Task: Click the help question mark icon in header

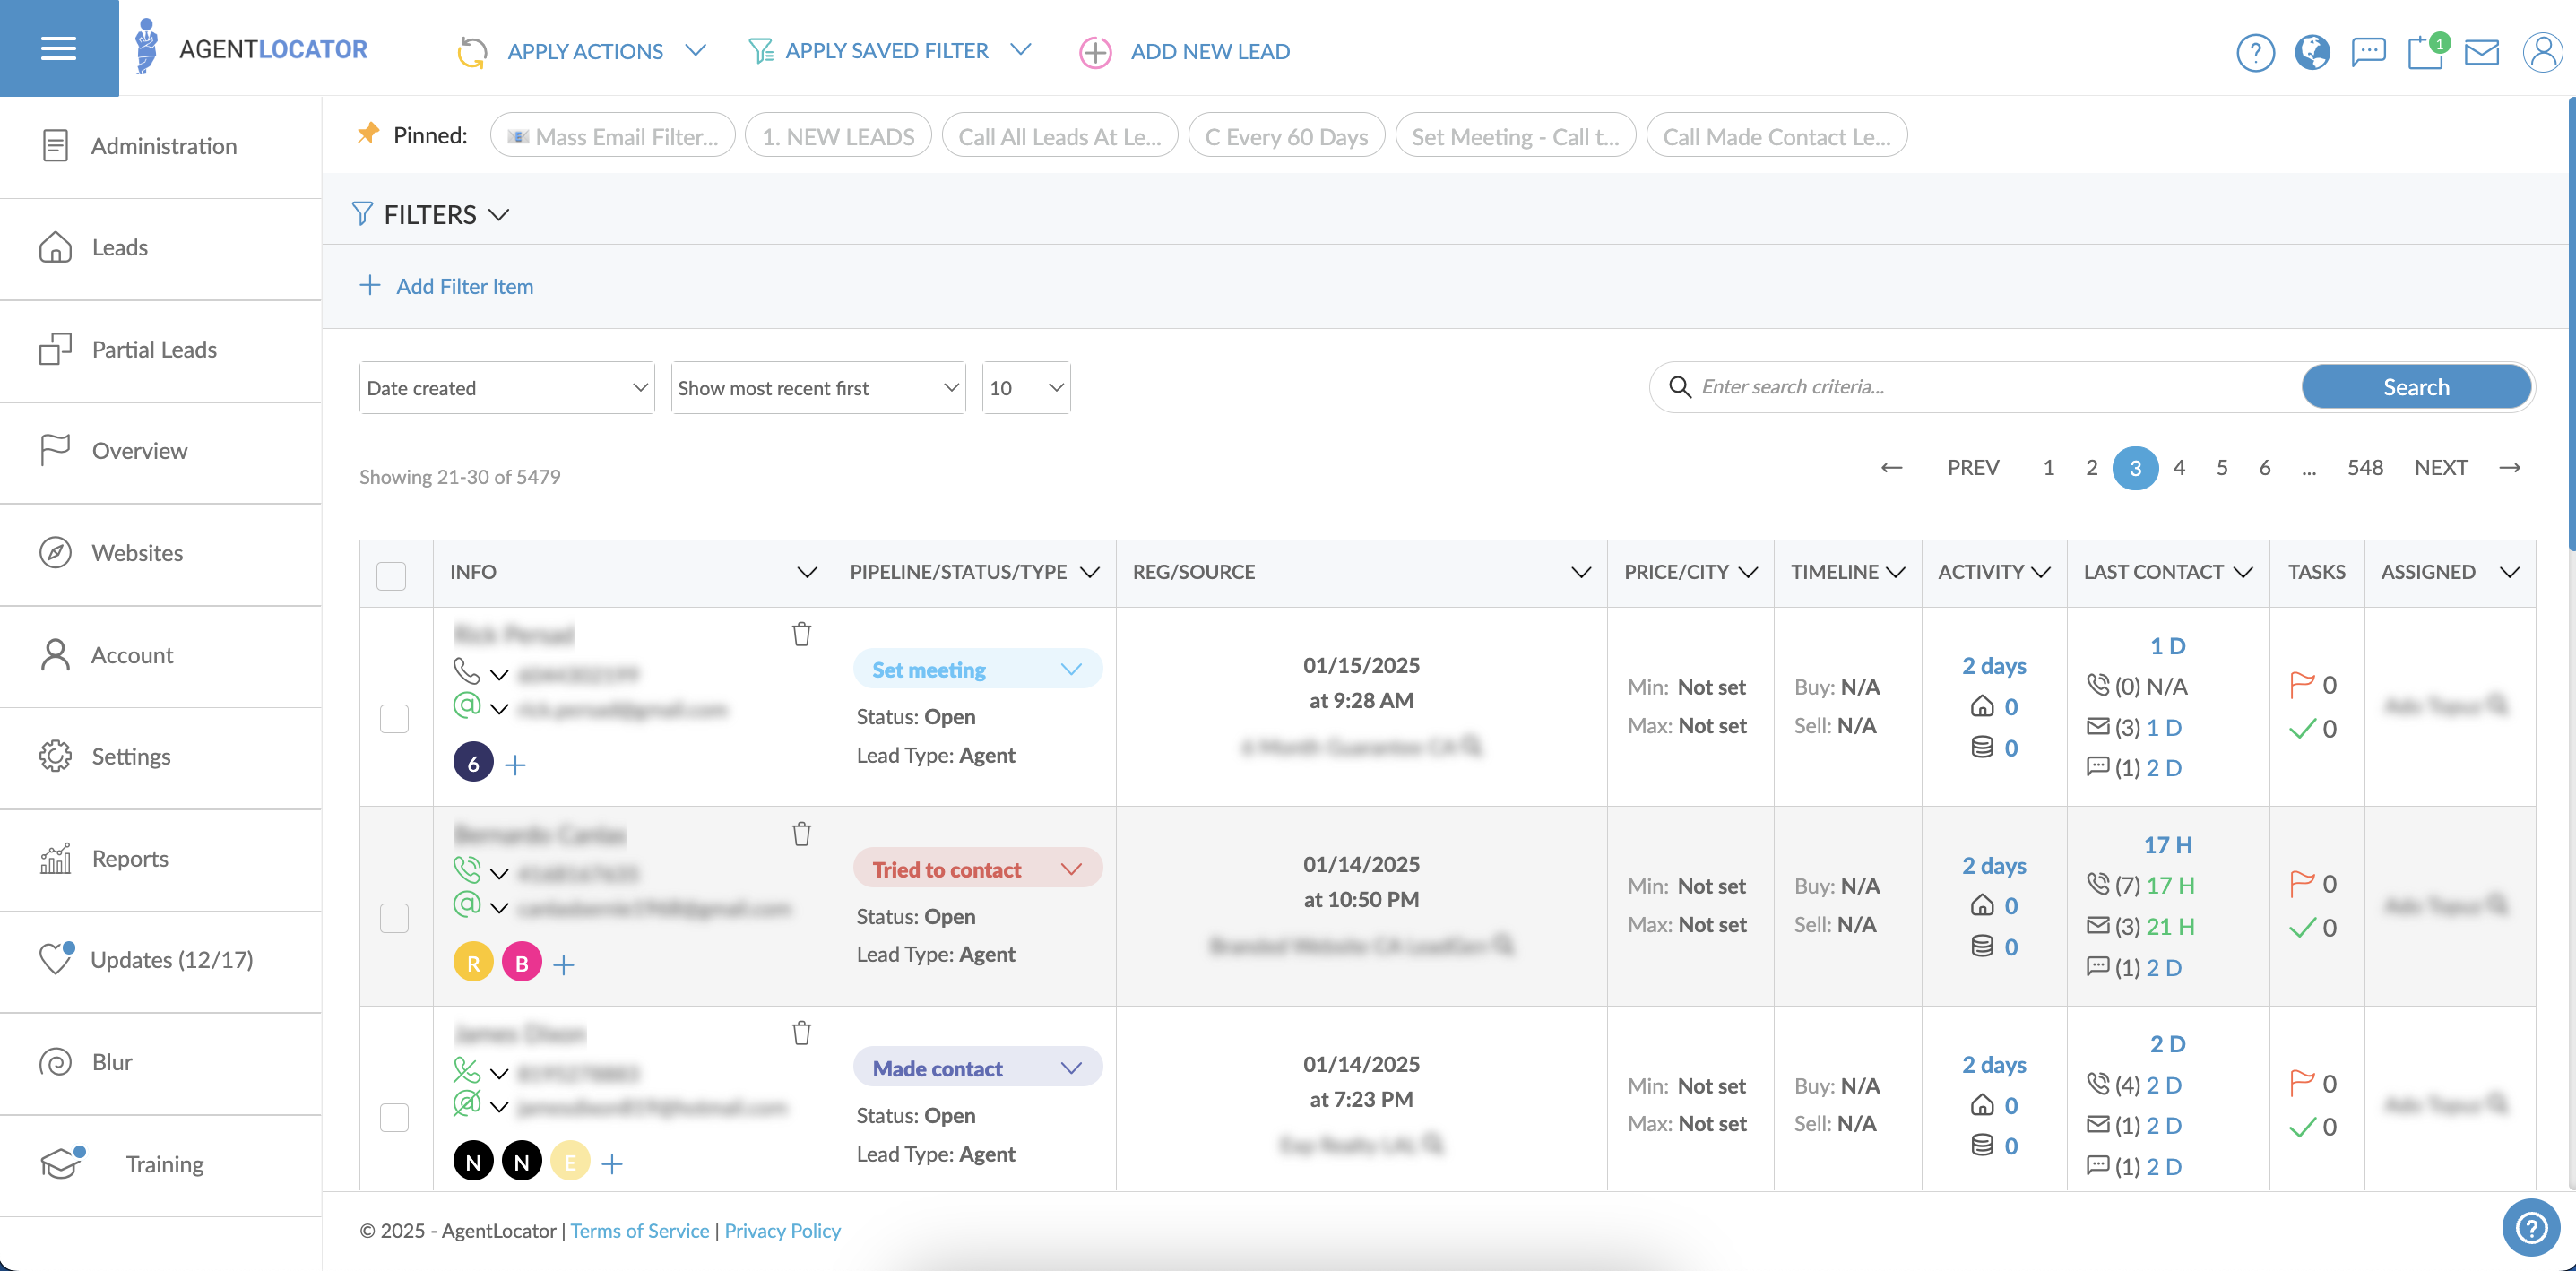Action: pos(2255,52)
